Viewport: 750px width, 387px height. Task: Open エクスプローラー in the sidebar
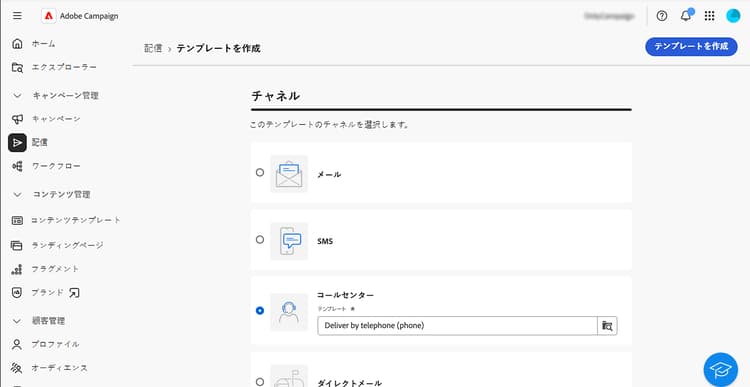click(64, 67)
